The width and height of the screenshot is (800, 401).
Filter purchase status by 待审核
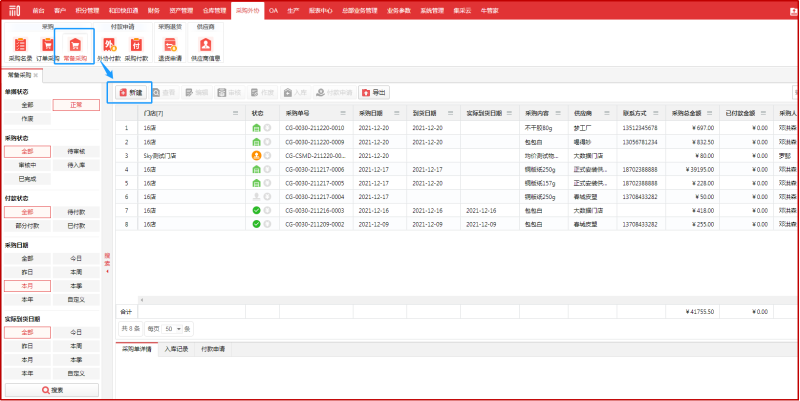tap(75, 151)
